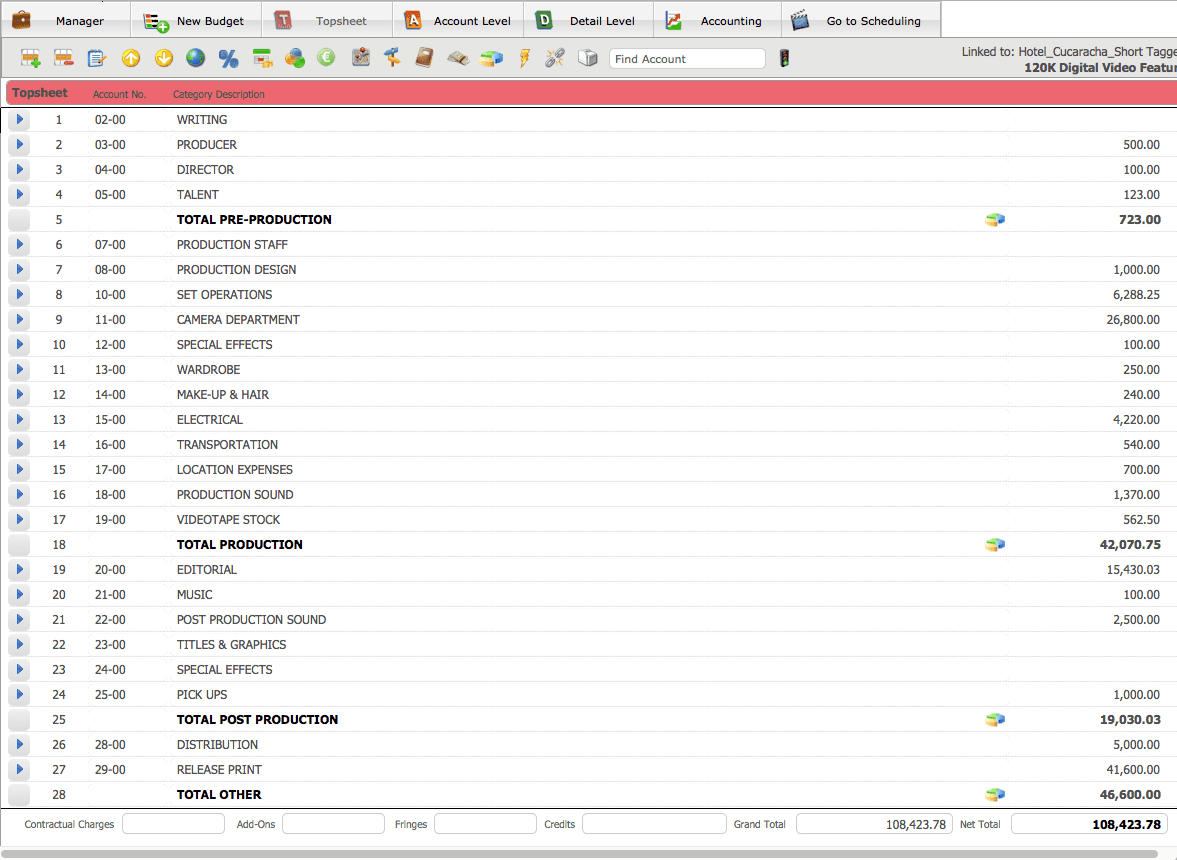1177x860 pixels.
Task: Expand the PICK UPS row
Action: tap(20, 694)
